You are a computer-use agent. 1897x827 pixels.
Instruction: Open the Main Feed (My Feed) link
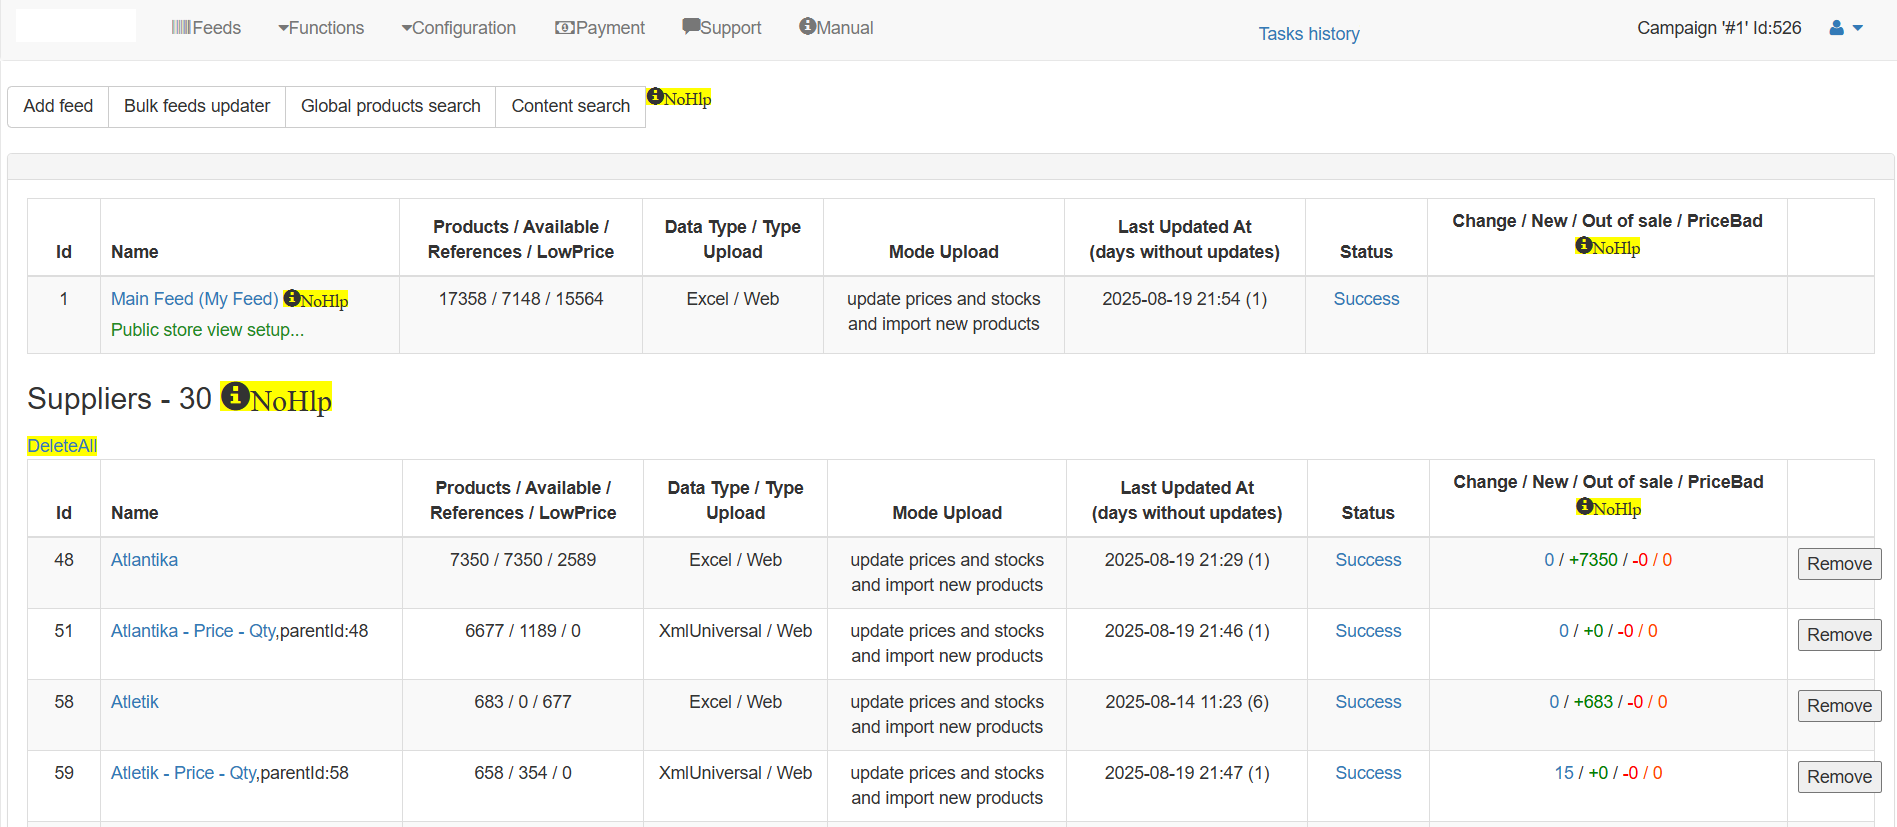tap(194, 299)
